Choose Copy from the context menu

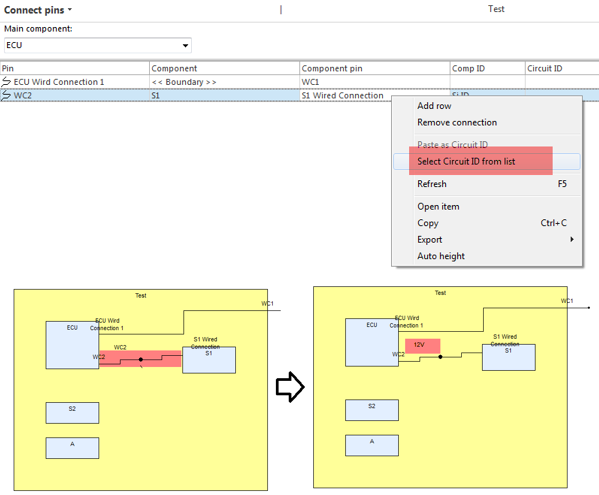pyautogui.click(x=487, y=223)
